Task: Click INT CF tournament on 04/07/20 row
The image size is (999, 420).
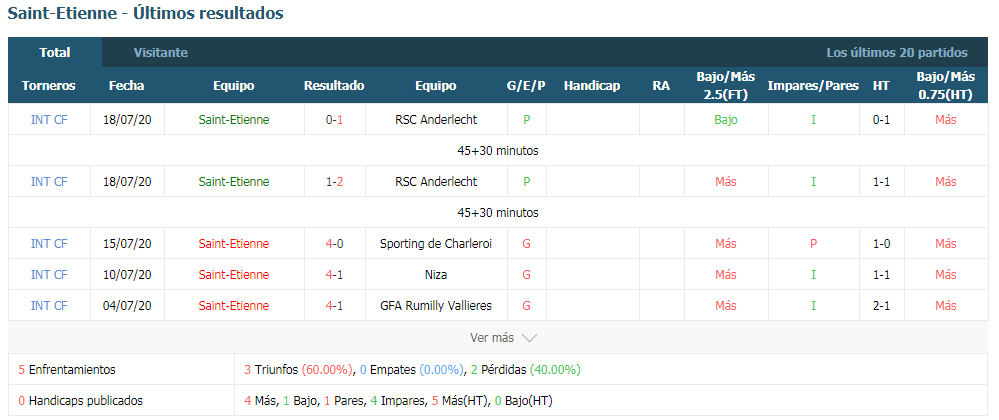Action: (49, 306)
